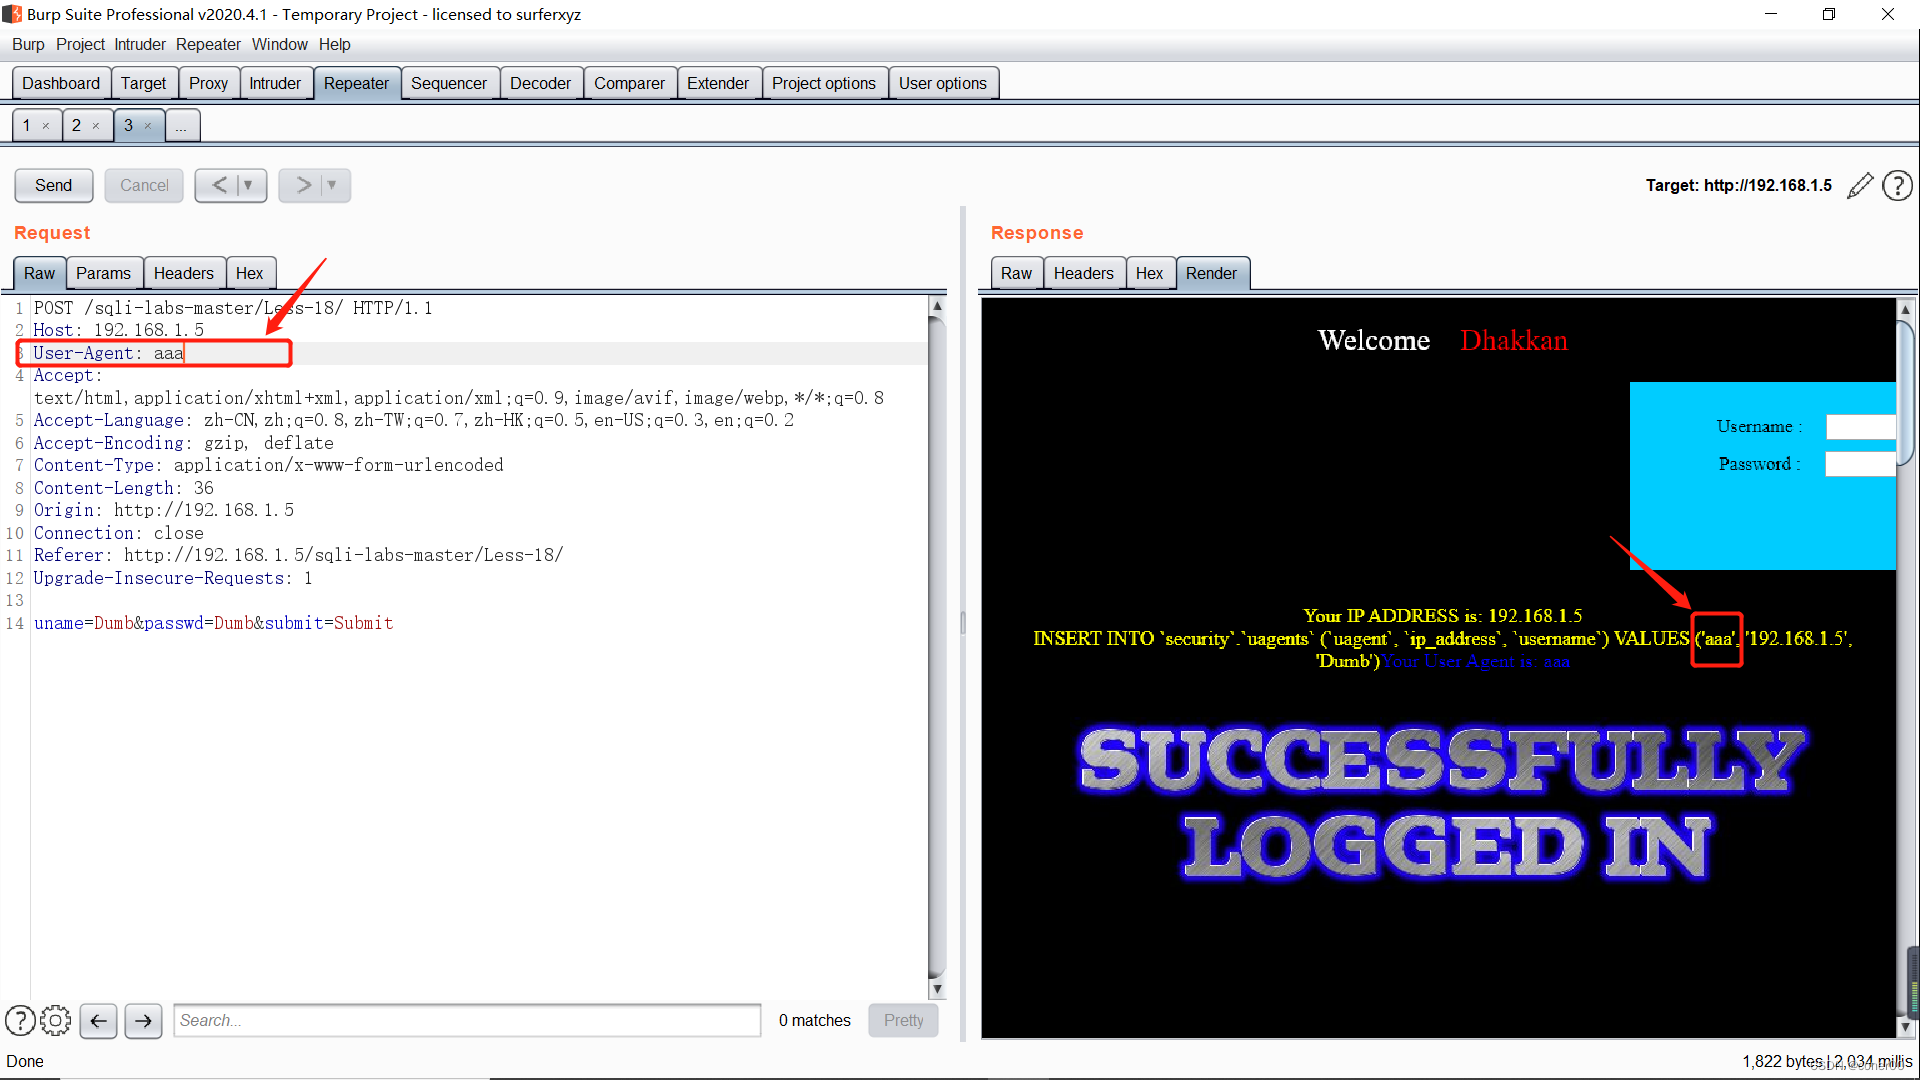Open the Repeater help question mark icon
The height and width of the screenshot is (1080, 1920).
click(x=1897, y=186)
